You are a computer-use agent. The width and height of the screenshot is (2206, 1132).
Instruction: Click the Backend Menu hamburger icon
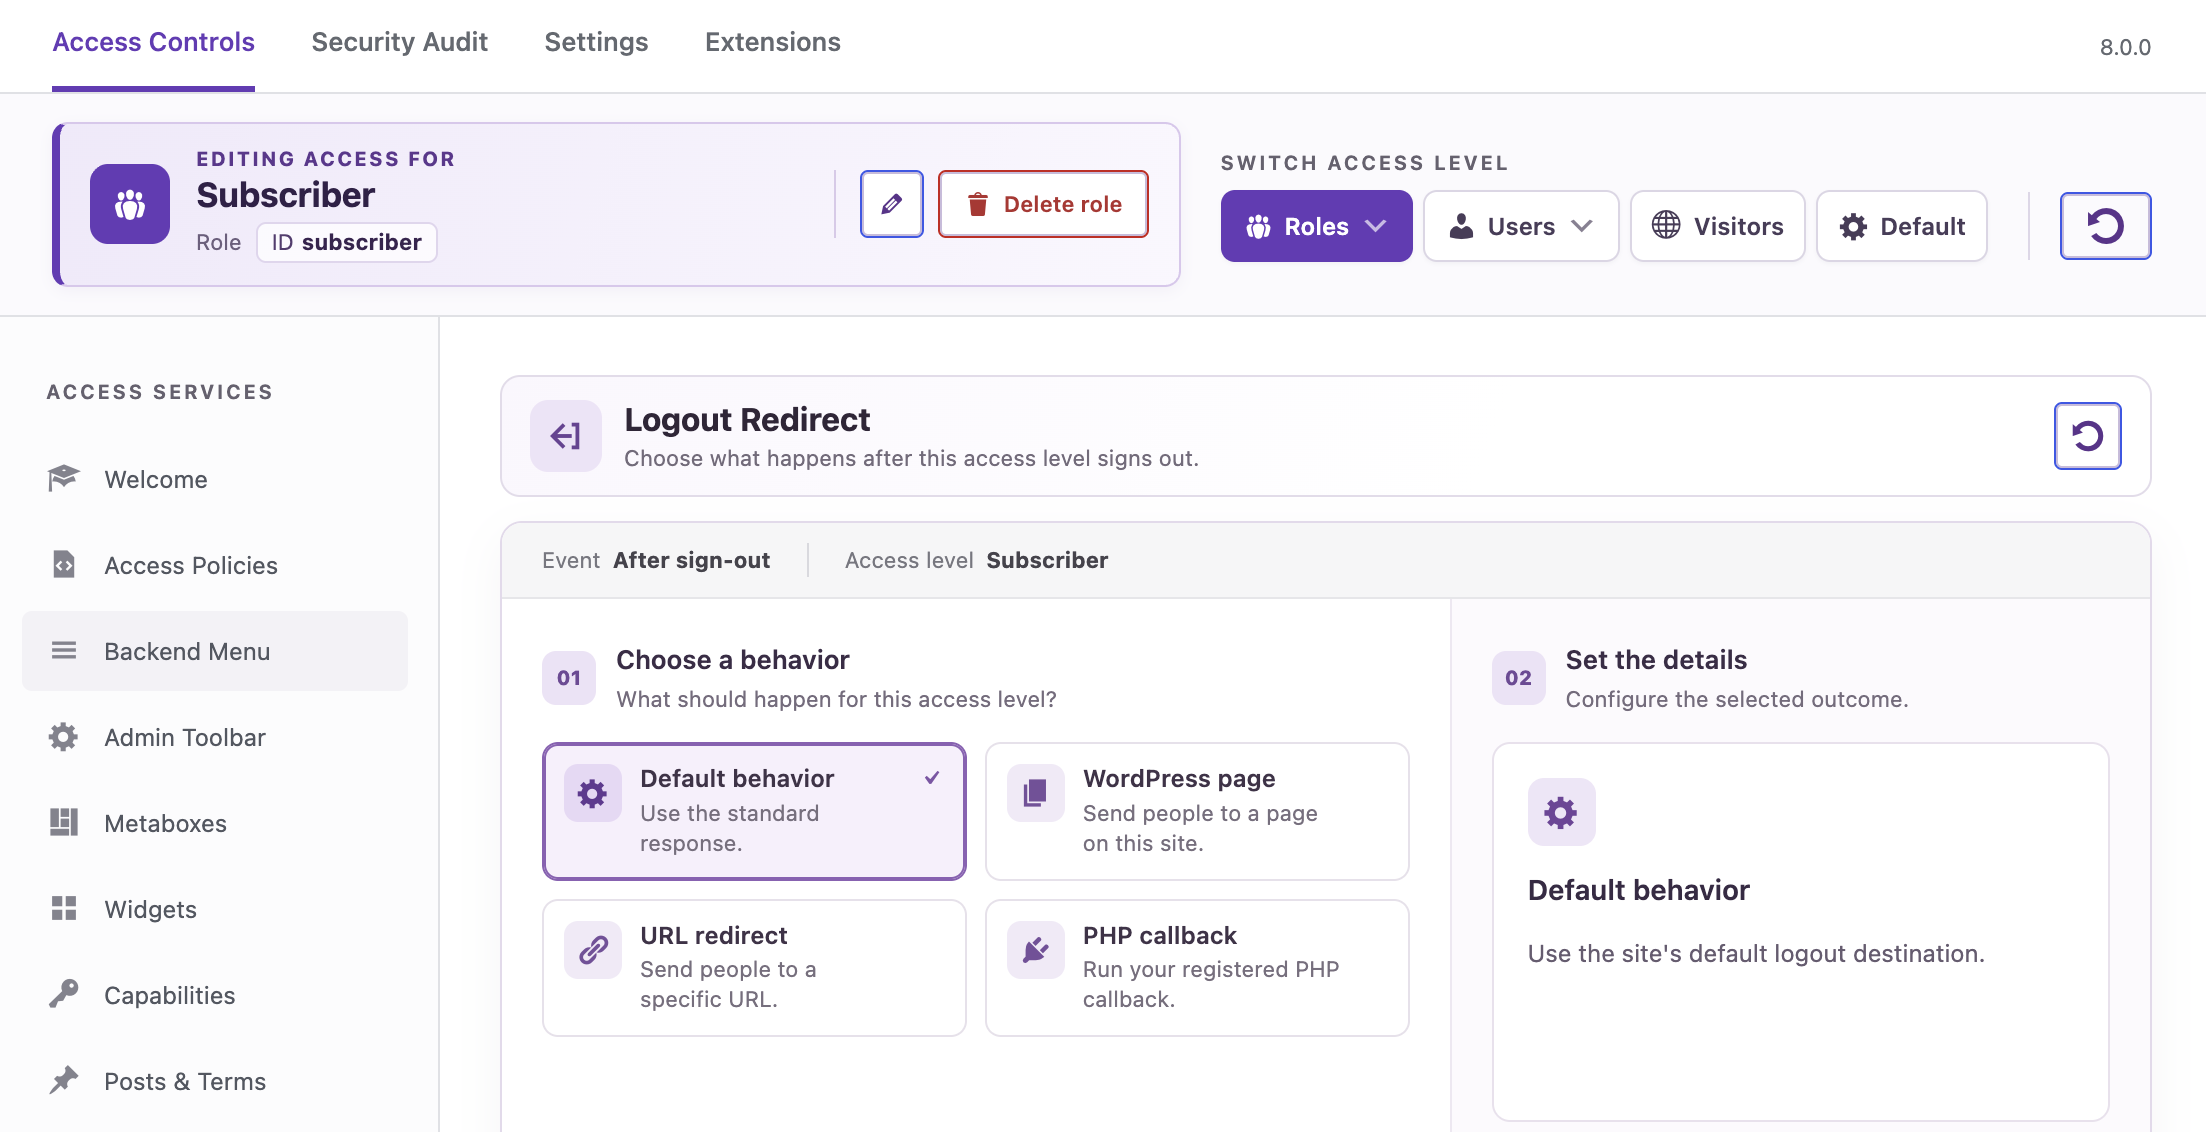point(64,651)
